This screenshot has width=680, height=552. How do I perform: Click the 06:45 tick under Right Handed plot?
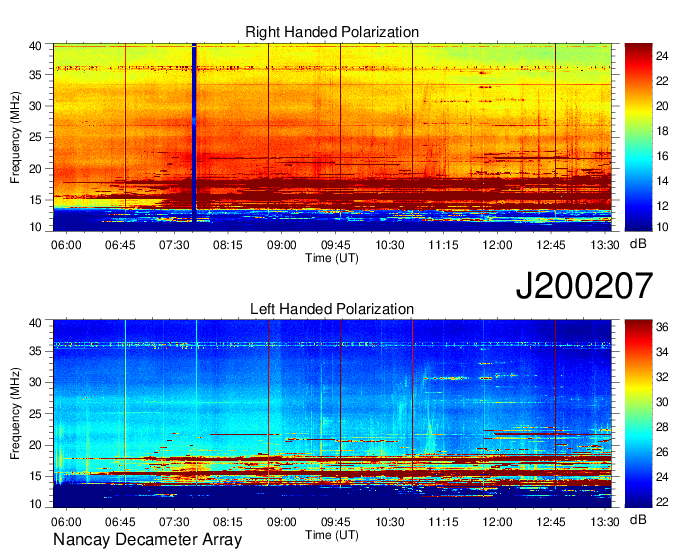click(x=120, y=245)
